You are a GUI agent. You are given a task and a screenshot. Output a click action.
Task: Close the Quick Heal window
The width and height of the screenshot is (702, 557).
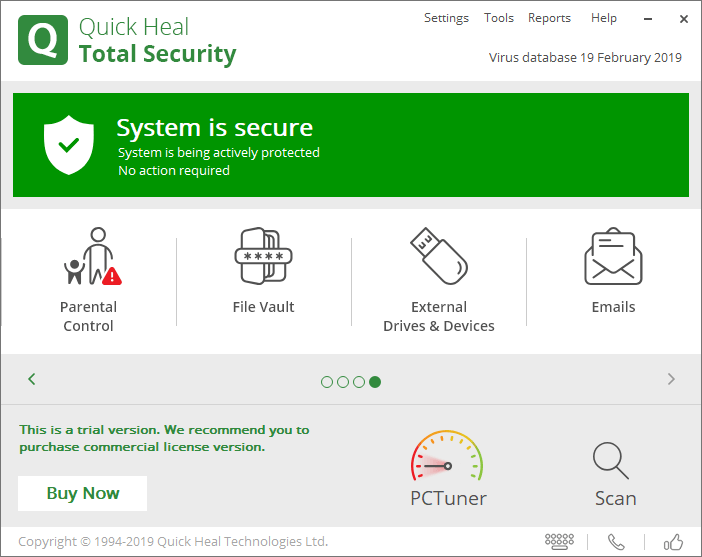click(684, 19)
